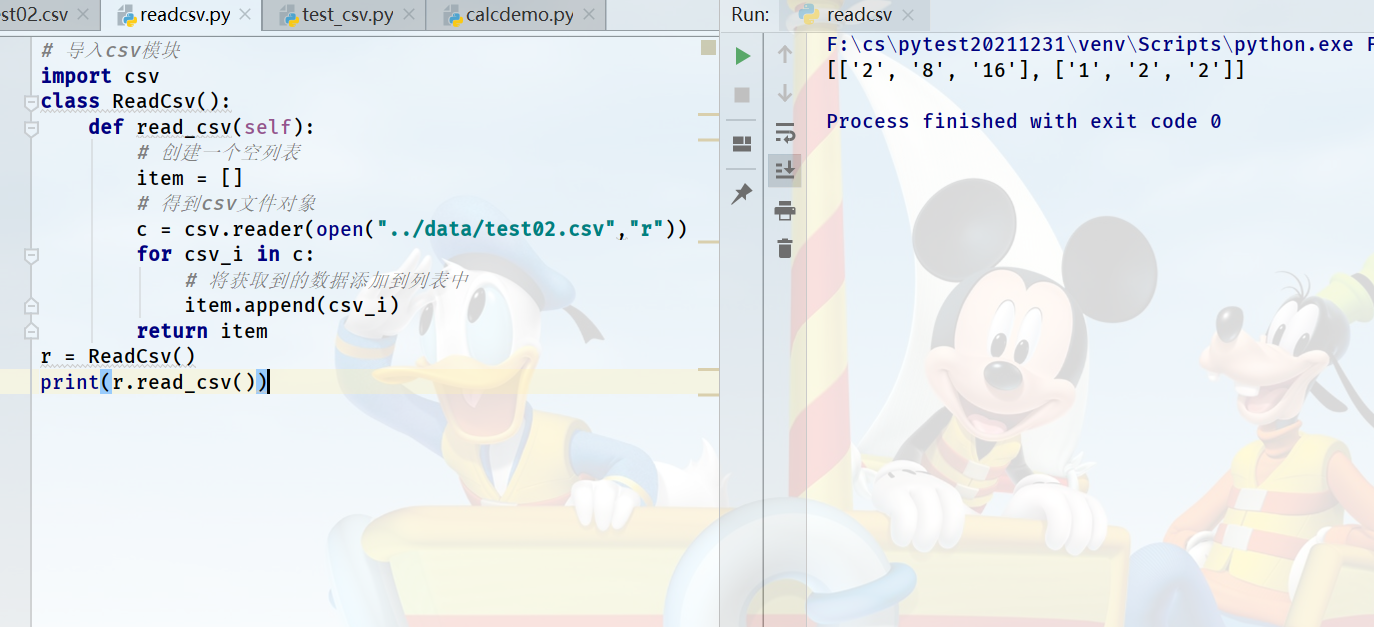Close the calcdemo.py editor tab
Image resolution: width=1374 pixels, height=627 pixels.
click(x=589, y=15)
